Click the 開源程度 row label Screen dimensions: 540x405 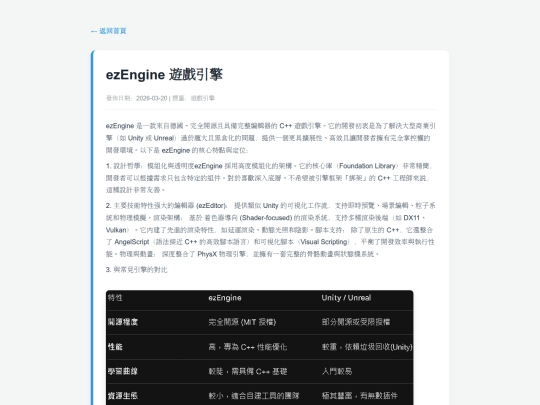(x=123, y=322)
